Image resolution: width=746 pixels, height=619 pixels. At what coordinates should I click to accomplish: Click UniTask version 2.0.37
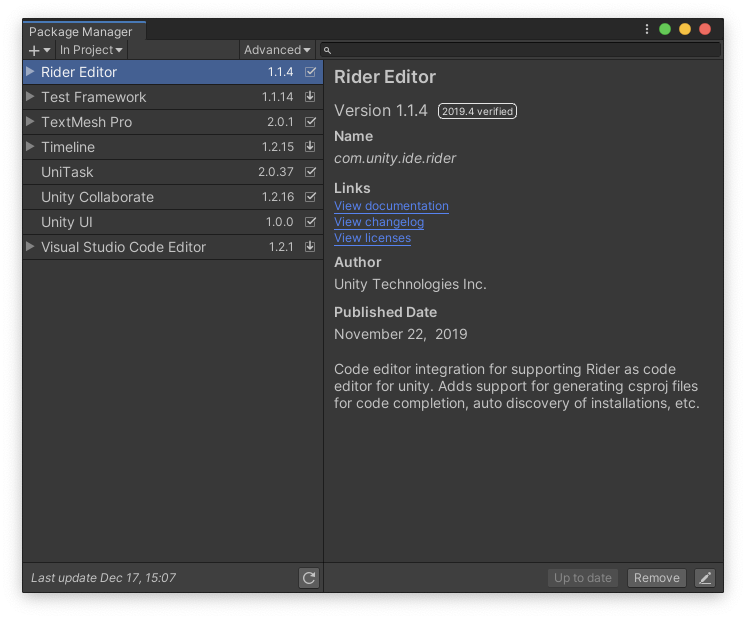pos(276,172)
